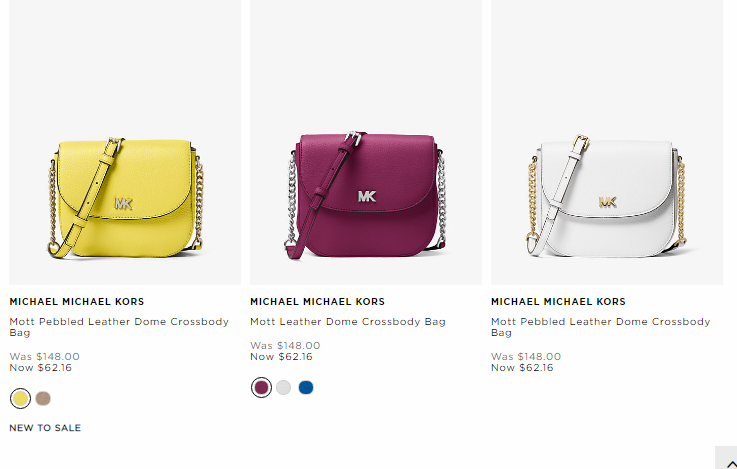Screen dimensions: 737x469
Task: Open Mott Leather Dome Crossbody Bag link
Action: [348, 322]
